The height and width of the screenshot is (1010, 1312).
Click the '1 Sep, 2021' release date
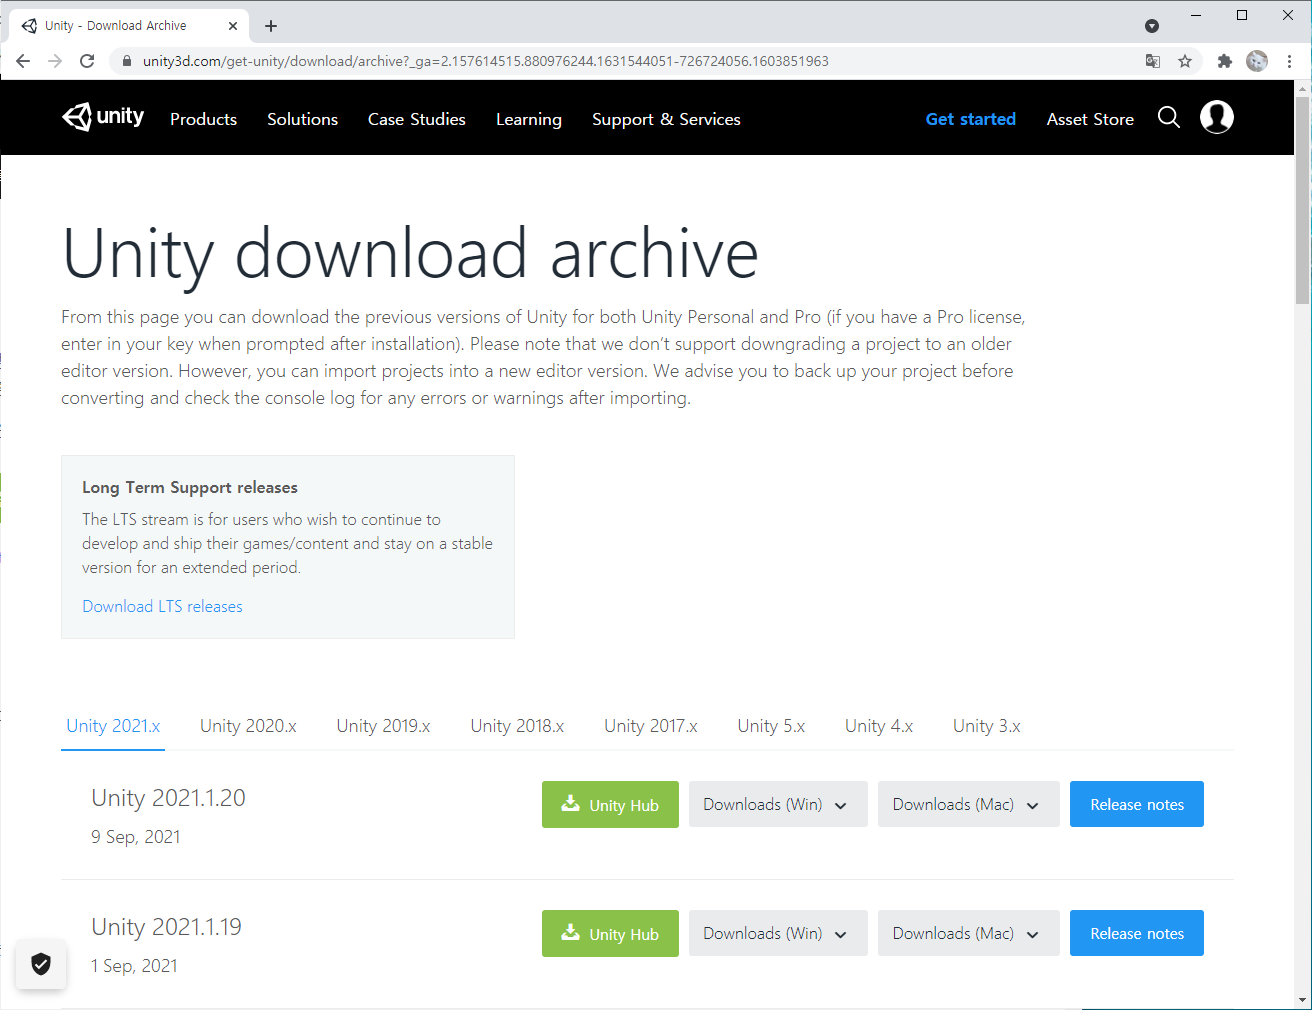[x=134, y=966]
